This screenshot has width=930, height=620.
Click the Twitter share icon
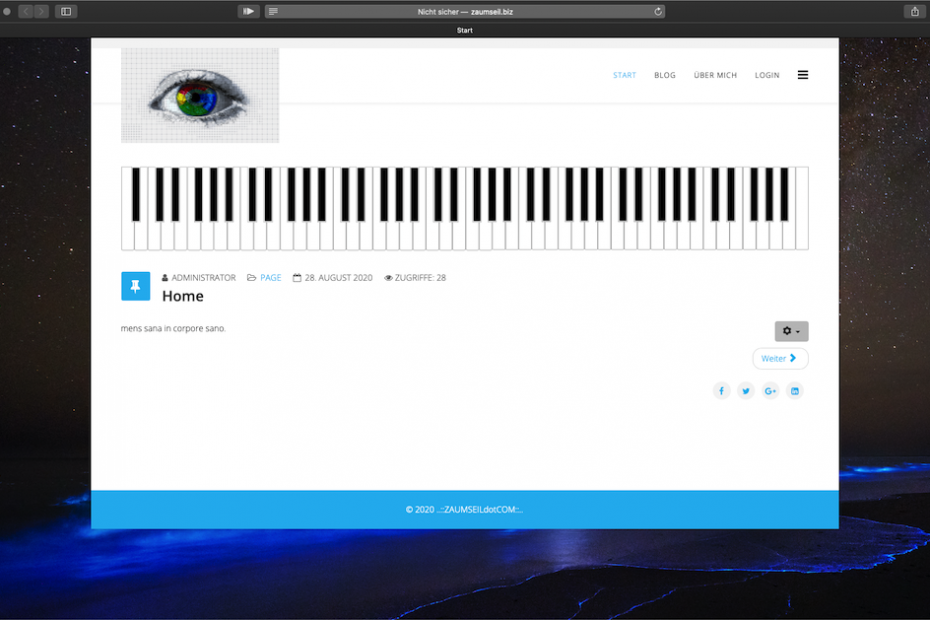tap(746, 391)
